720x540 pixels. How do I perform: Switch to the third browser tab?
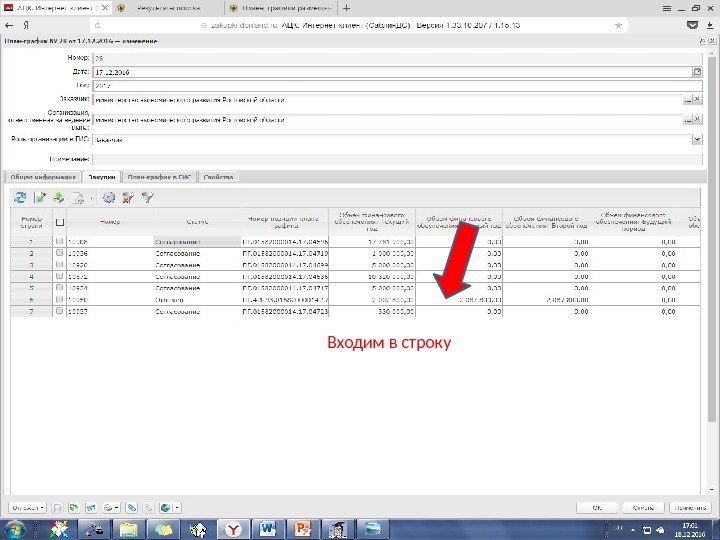(x=281, y=8)
